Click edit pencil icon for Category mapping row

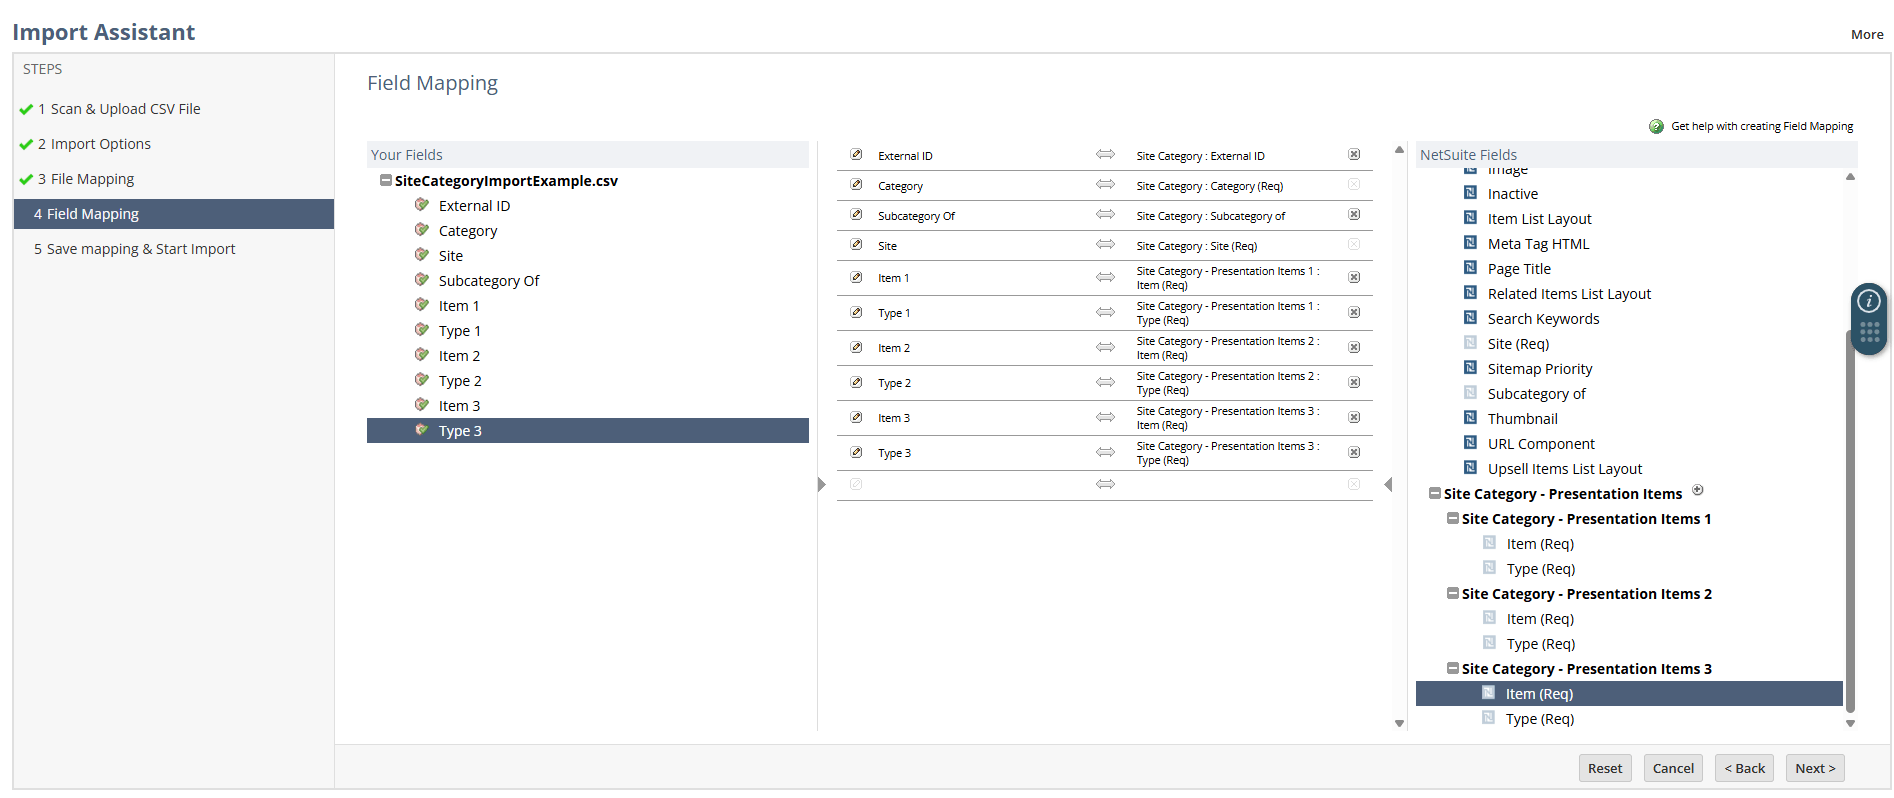tap(856, 184)
